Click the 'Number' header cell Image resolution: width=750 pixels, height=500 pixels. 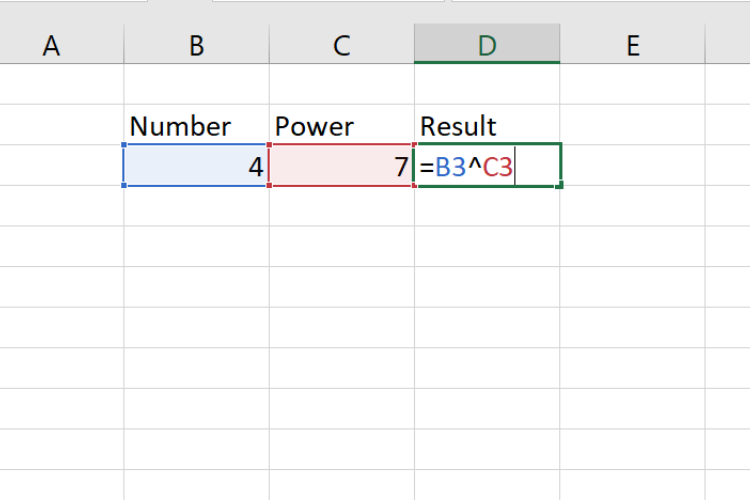click(197, 125)
